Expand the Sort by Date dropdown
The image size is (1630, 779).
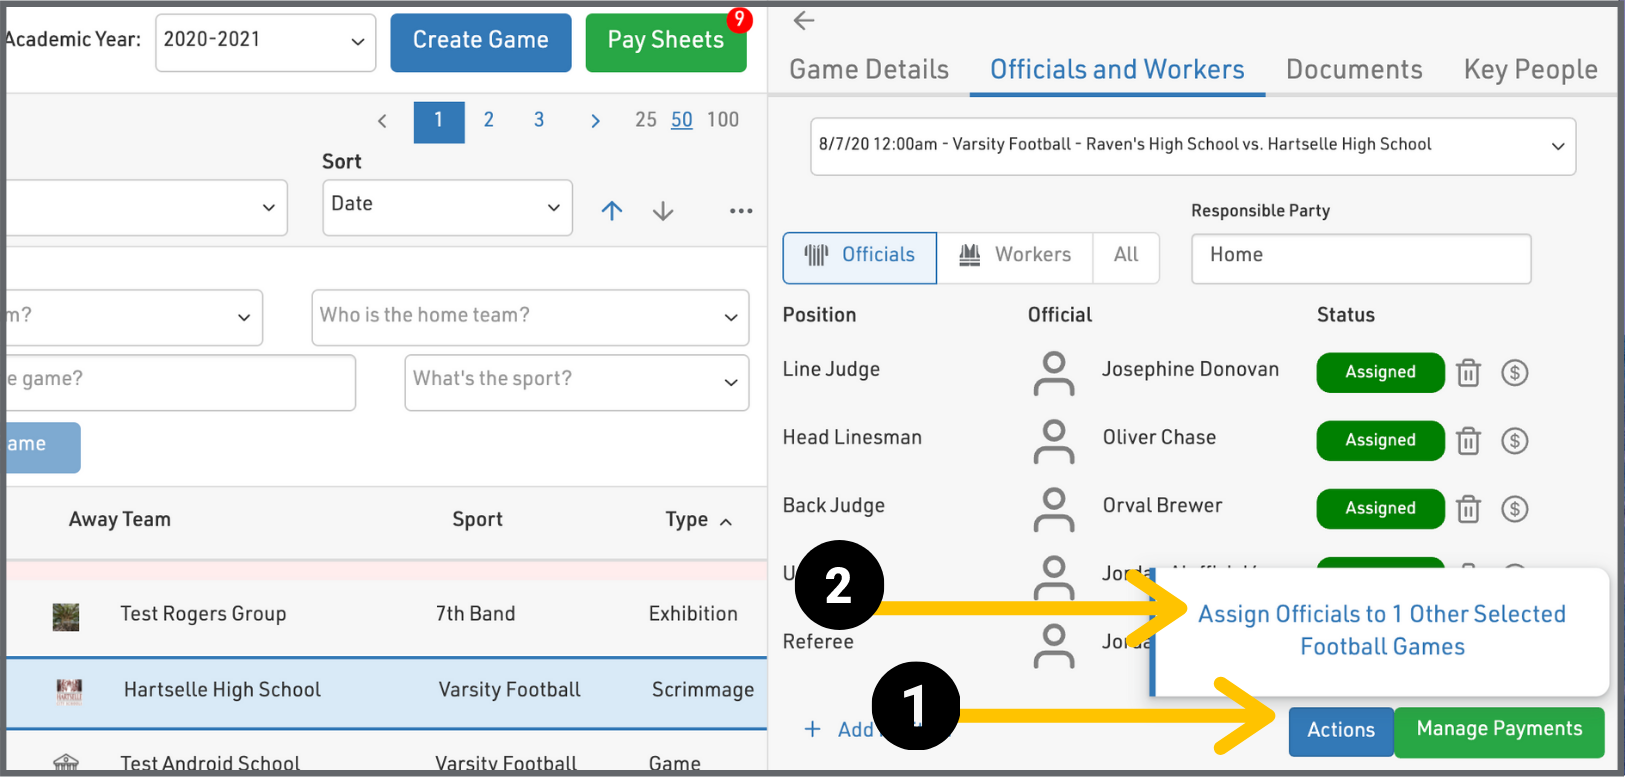click(447, 206)
